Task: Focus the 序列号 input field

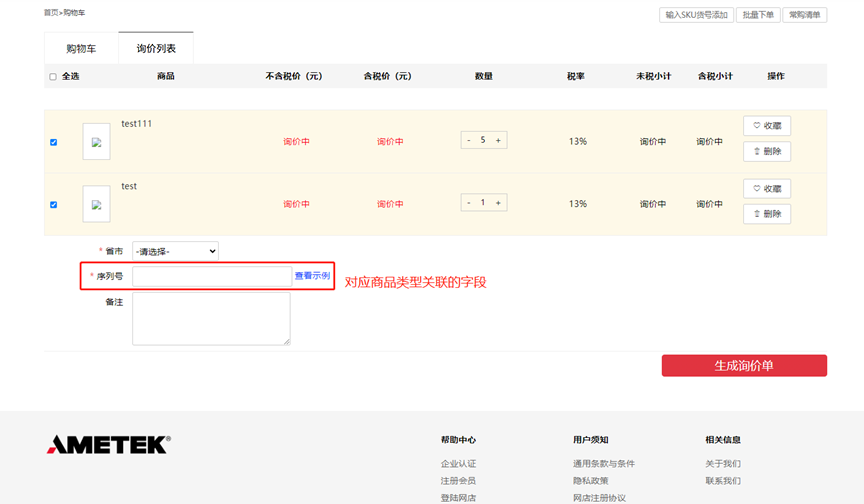Action: point(212,276)
